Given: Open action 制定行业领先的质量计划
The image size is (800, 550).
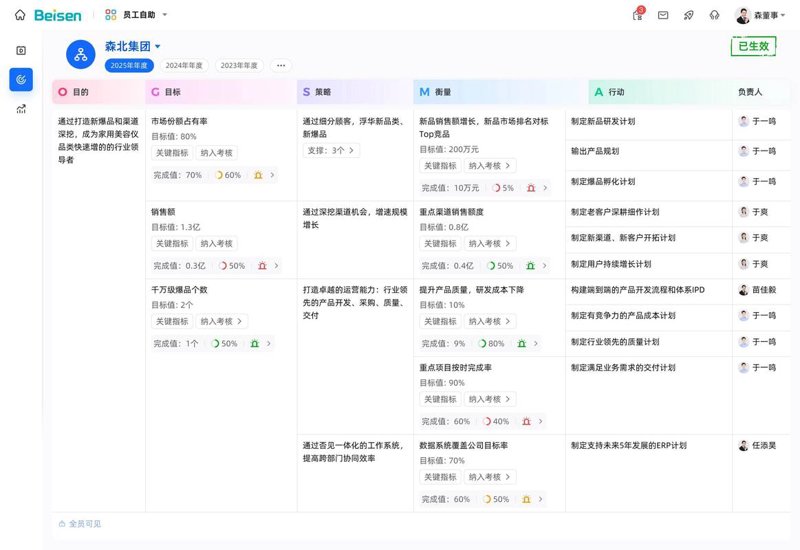Looking at the screenshot, I should pos(615,342).
